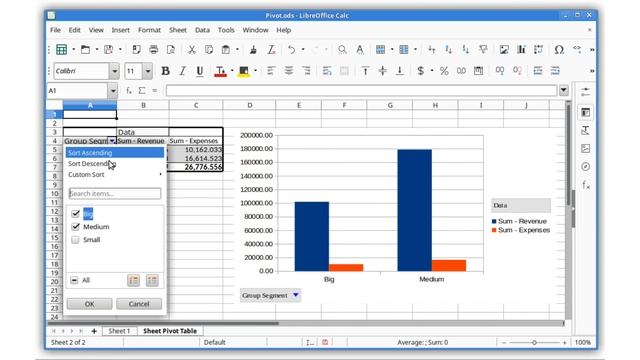The height and width of the screenshot is (360, 640).
Task: Click the formula input line
Action: [362, 90]
